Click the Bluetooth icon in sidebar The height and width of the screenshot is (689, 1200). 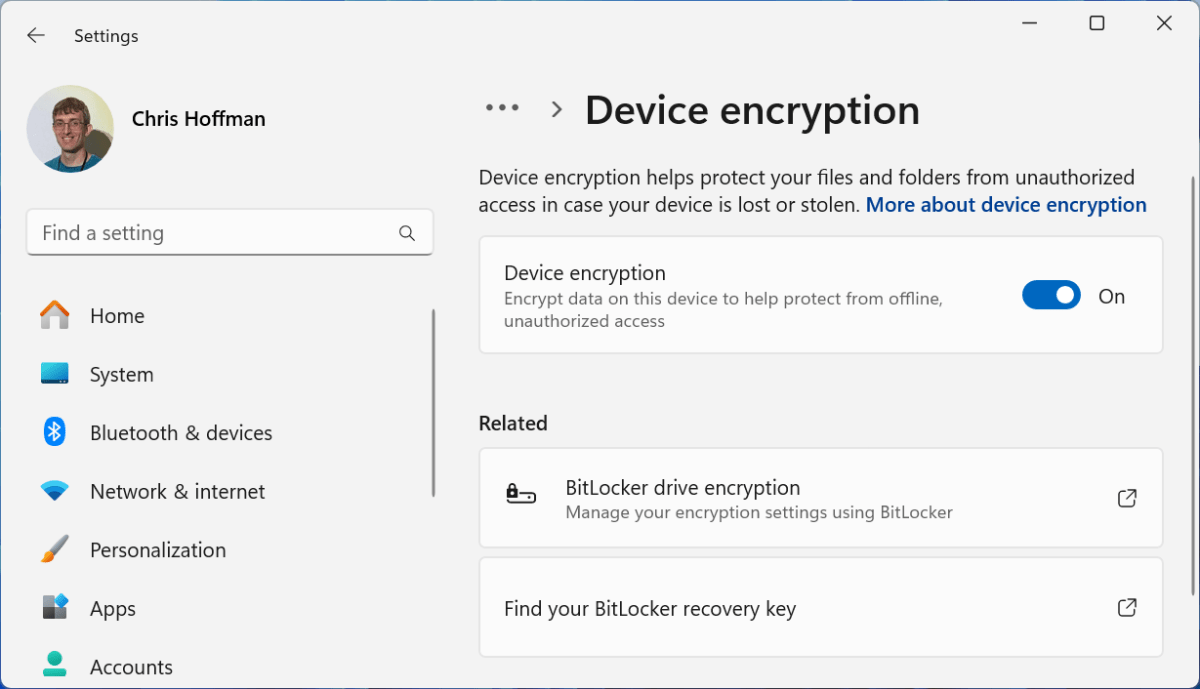click(55, 432)
